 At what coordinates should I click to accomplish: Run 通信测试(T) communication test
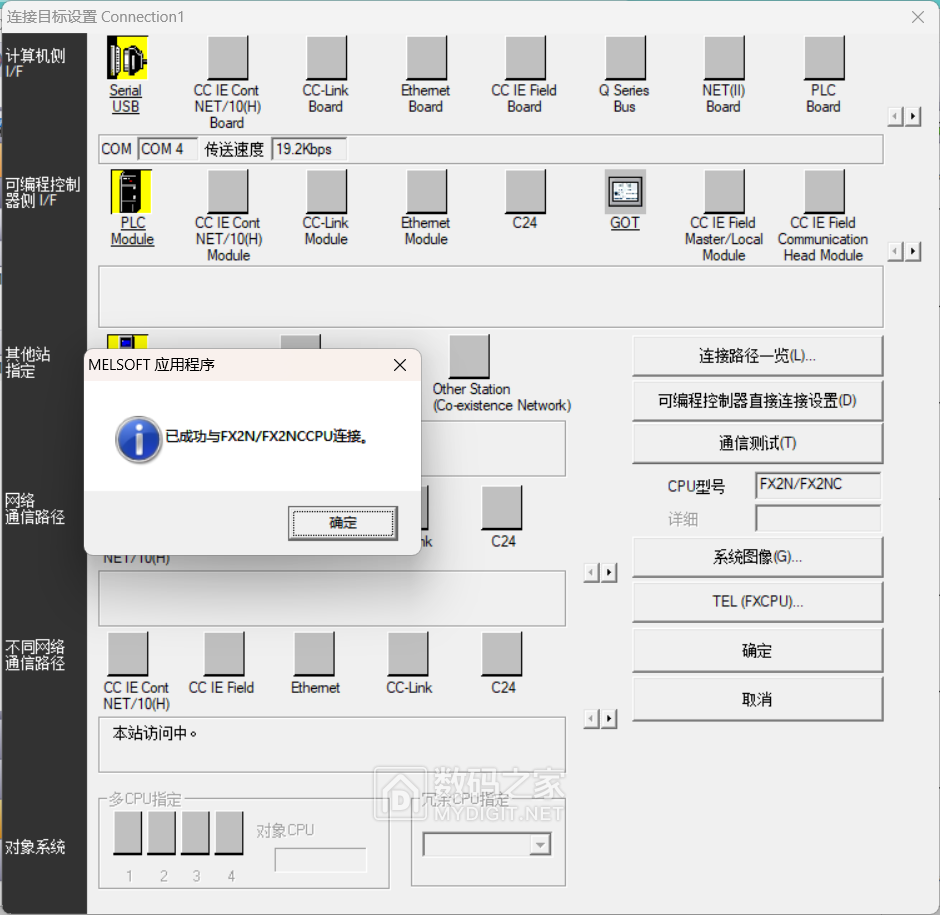757,443
